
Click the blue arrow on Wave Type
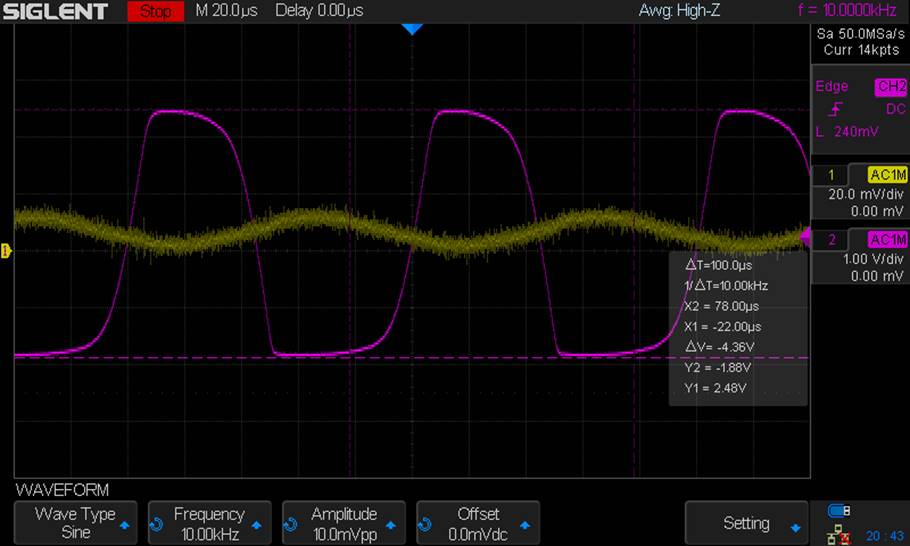tap(124, 526)
